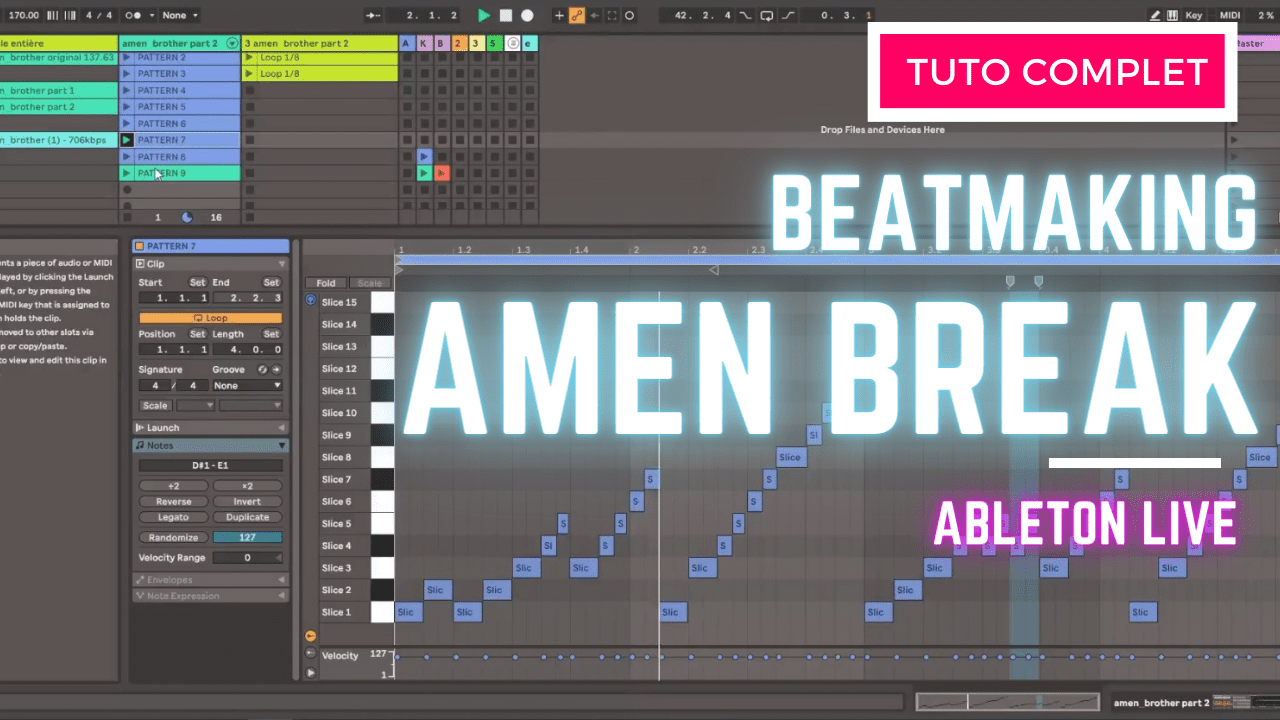1280x720 pixels.
Task: Click the Capture MIDI brackets icon
Action: [613, 16]
